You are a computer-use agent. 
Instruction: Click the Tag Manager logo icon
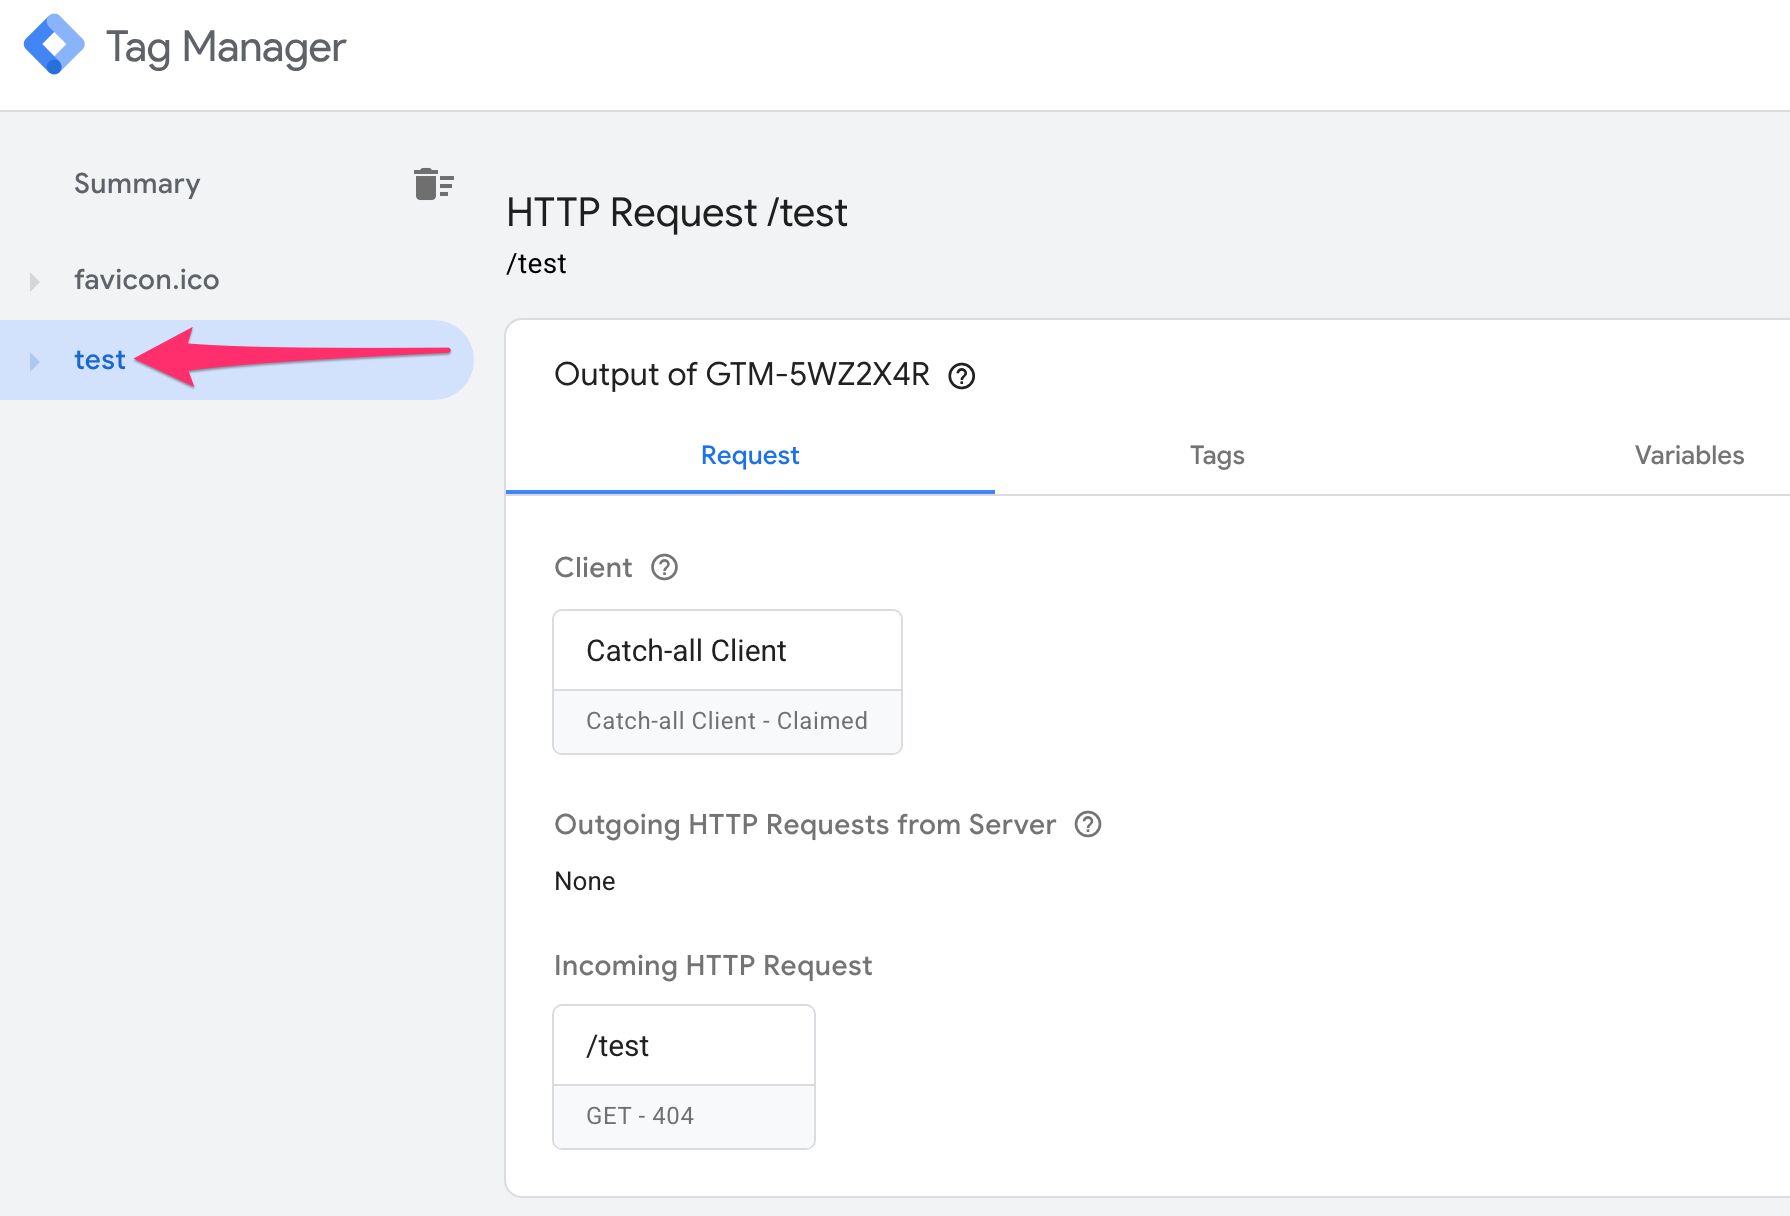[x=54, y=45]
